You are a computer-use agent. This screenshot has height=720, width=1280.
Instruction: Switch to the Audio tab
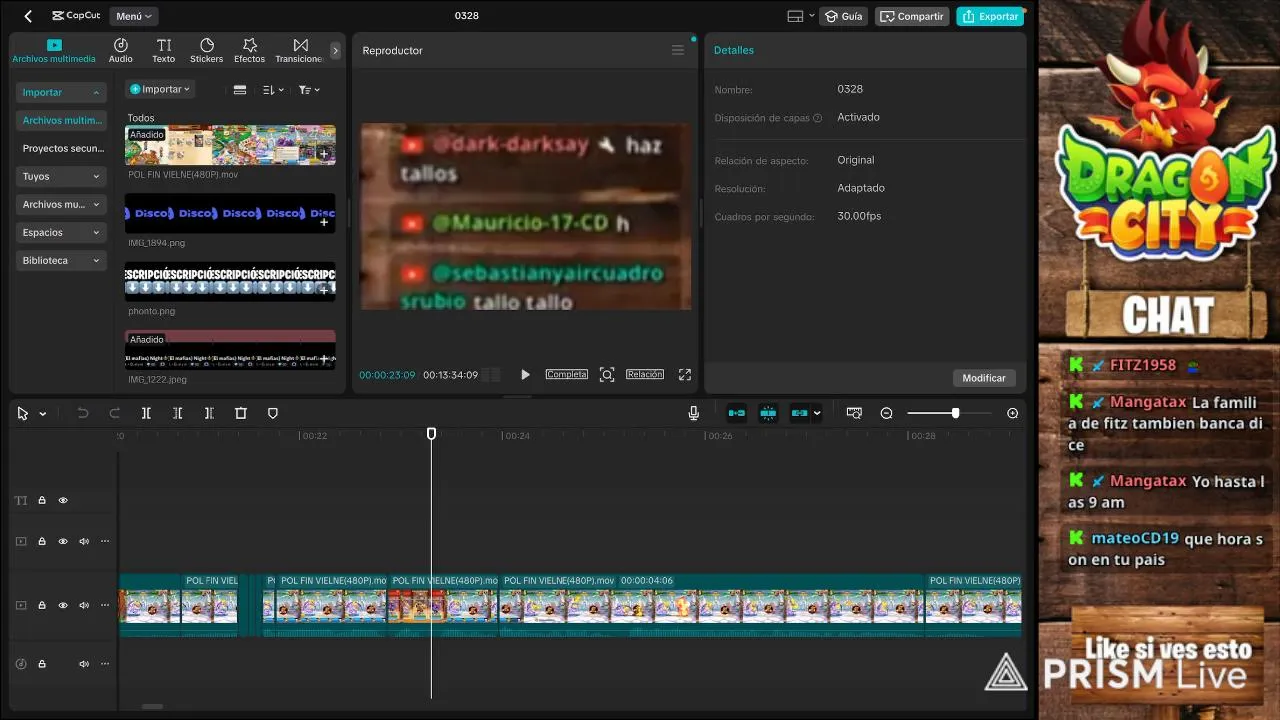pyautogui.click(x=121, y=51)
